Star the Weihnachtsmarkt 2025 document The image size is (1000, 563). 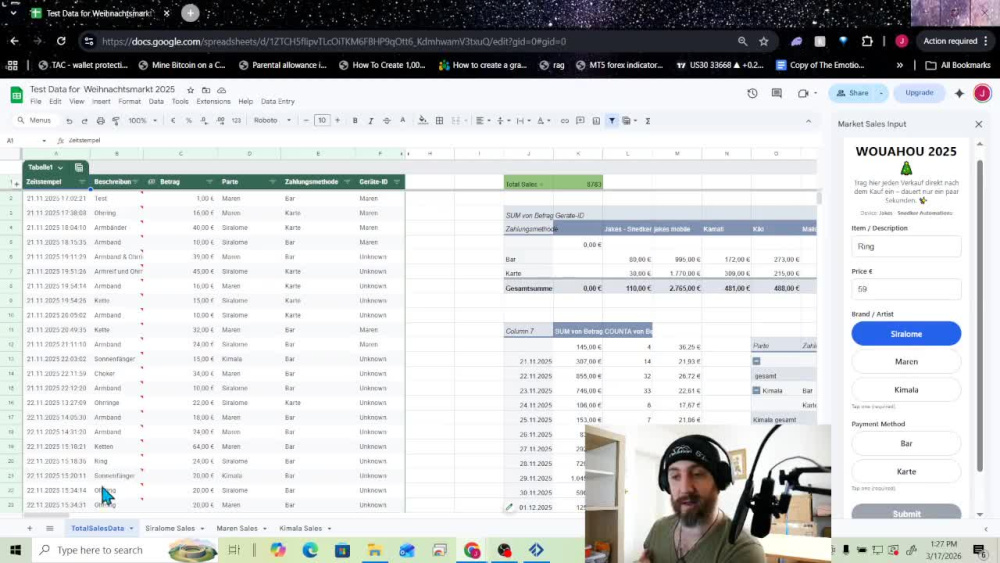[190, 91]
